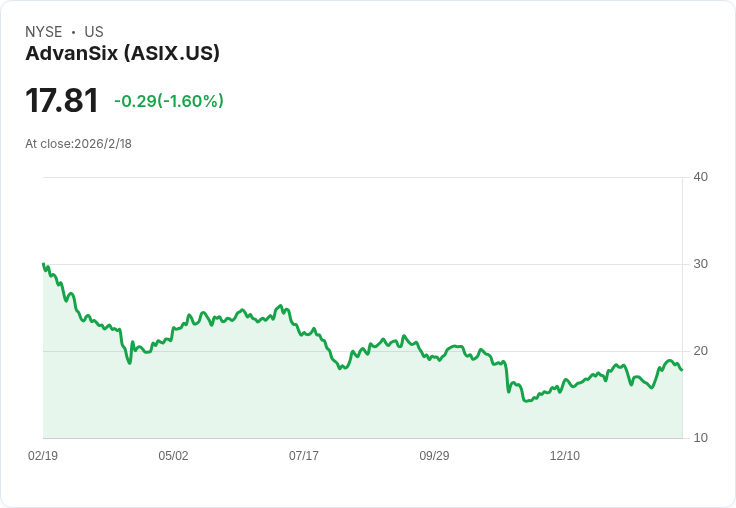Click the 07/17 date axis label
This screenshot has width=736, height=508.
(304, 456)
